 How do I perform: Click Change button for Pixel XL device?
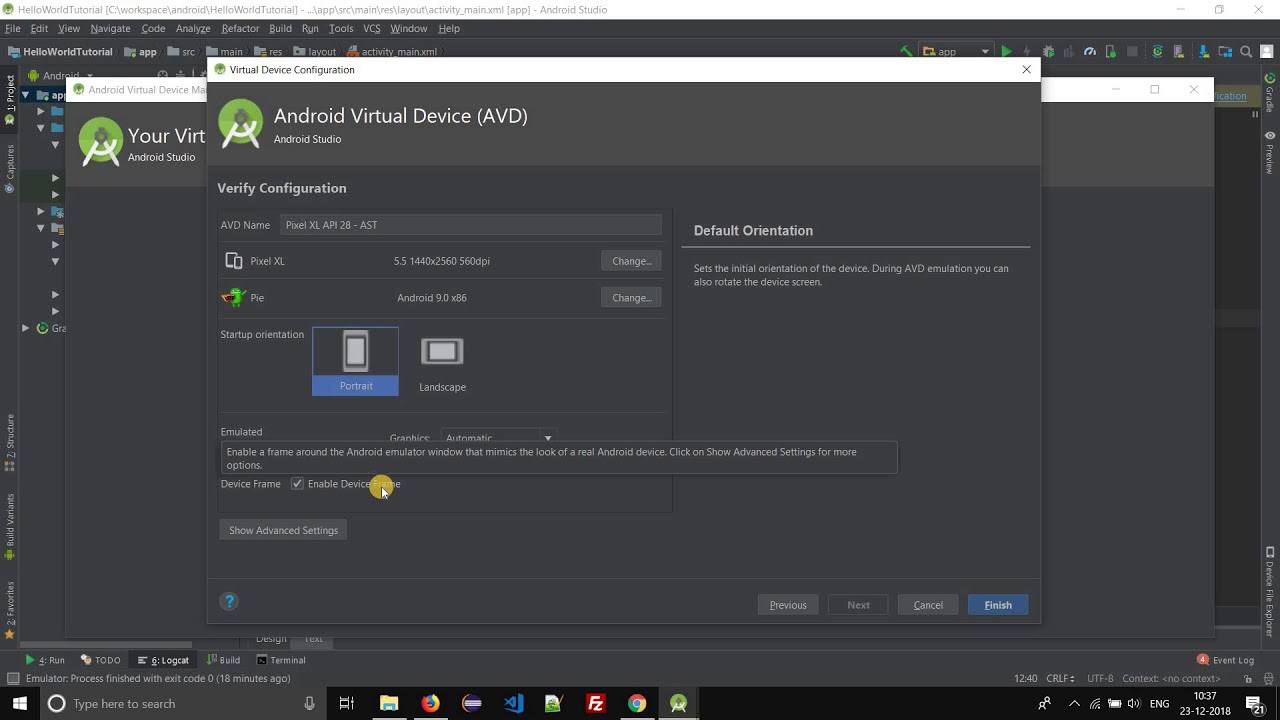click(x=631, y=261)
